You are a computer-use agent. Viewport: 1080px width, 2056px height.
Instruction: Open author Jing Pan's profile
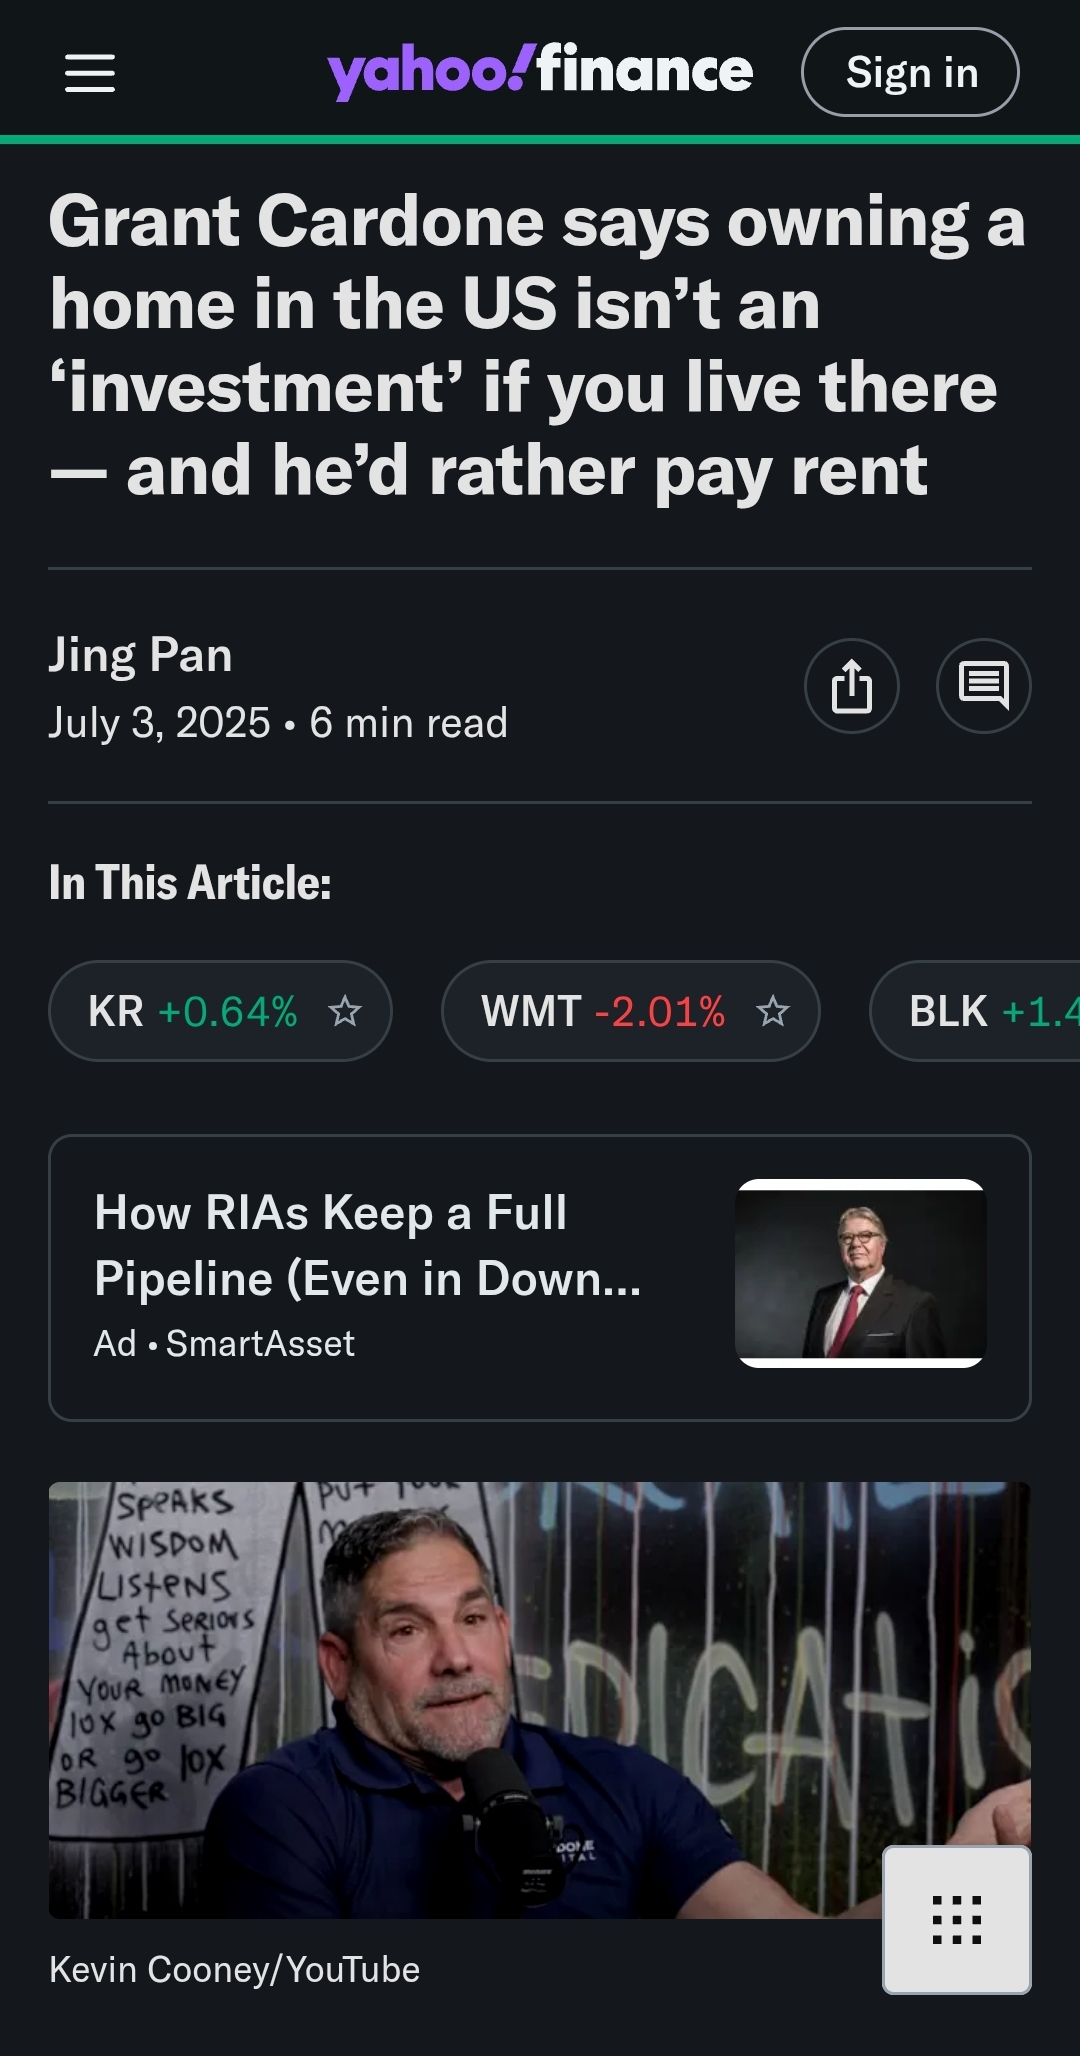(x=141, y=655)
